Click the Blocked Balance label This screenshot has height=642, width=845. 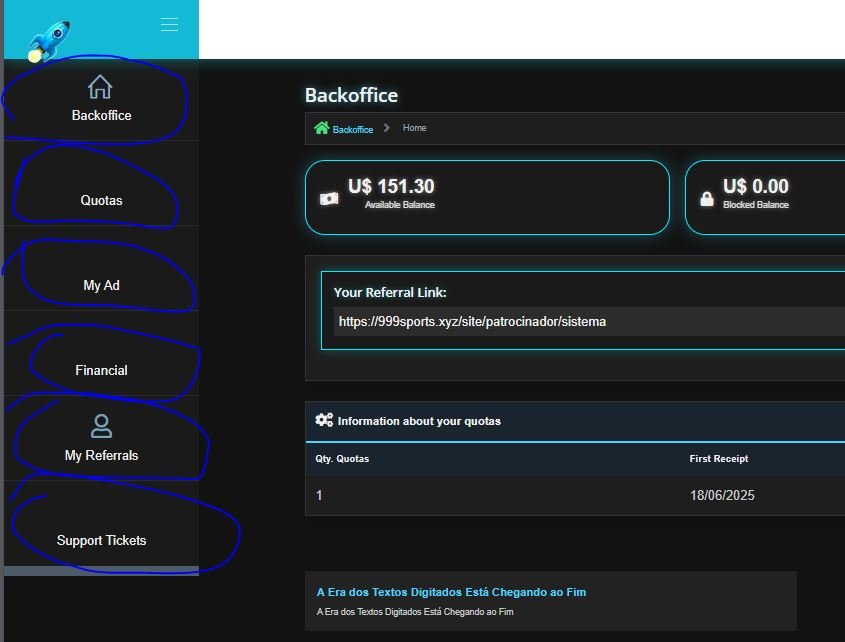tap(756, 205)
